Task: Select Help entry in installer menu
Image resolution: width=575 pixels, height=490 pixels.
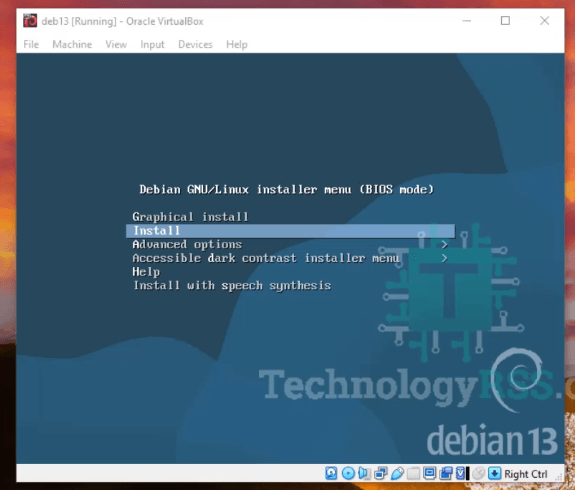Action: [x=146, y=272]
